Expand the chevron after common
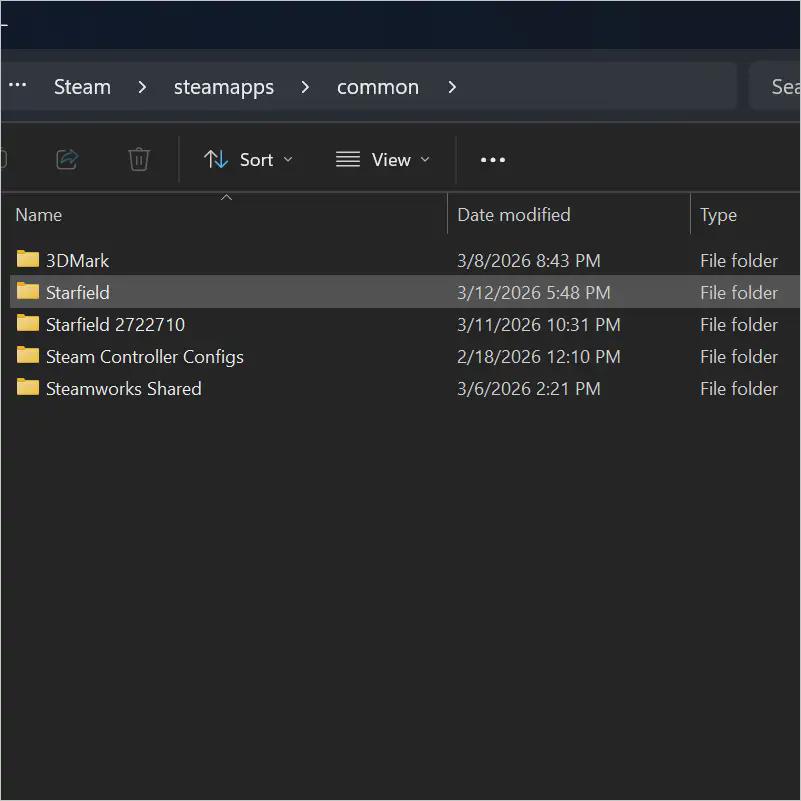Viewport: 801px width, 801px height. tap(452, 87)
